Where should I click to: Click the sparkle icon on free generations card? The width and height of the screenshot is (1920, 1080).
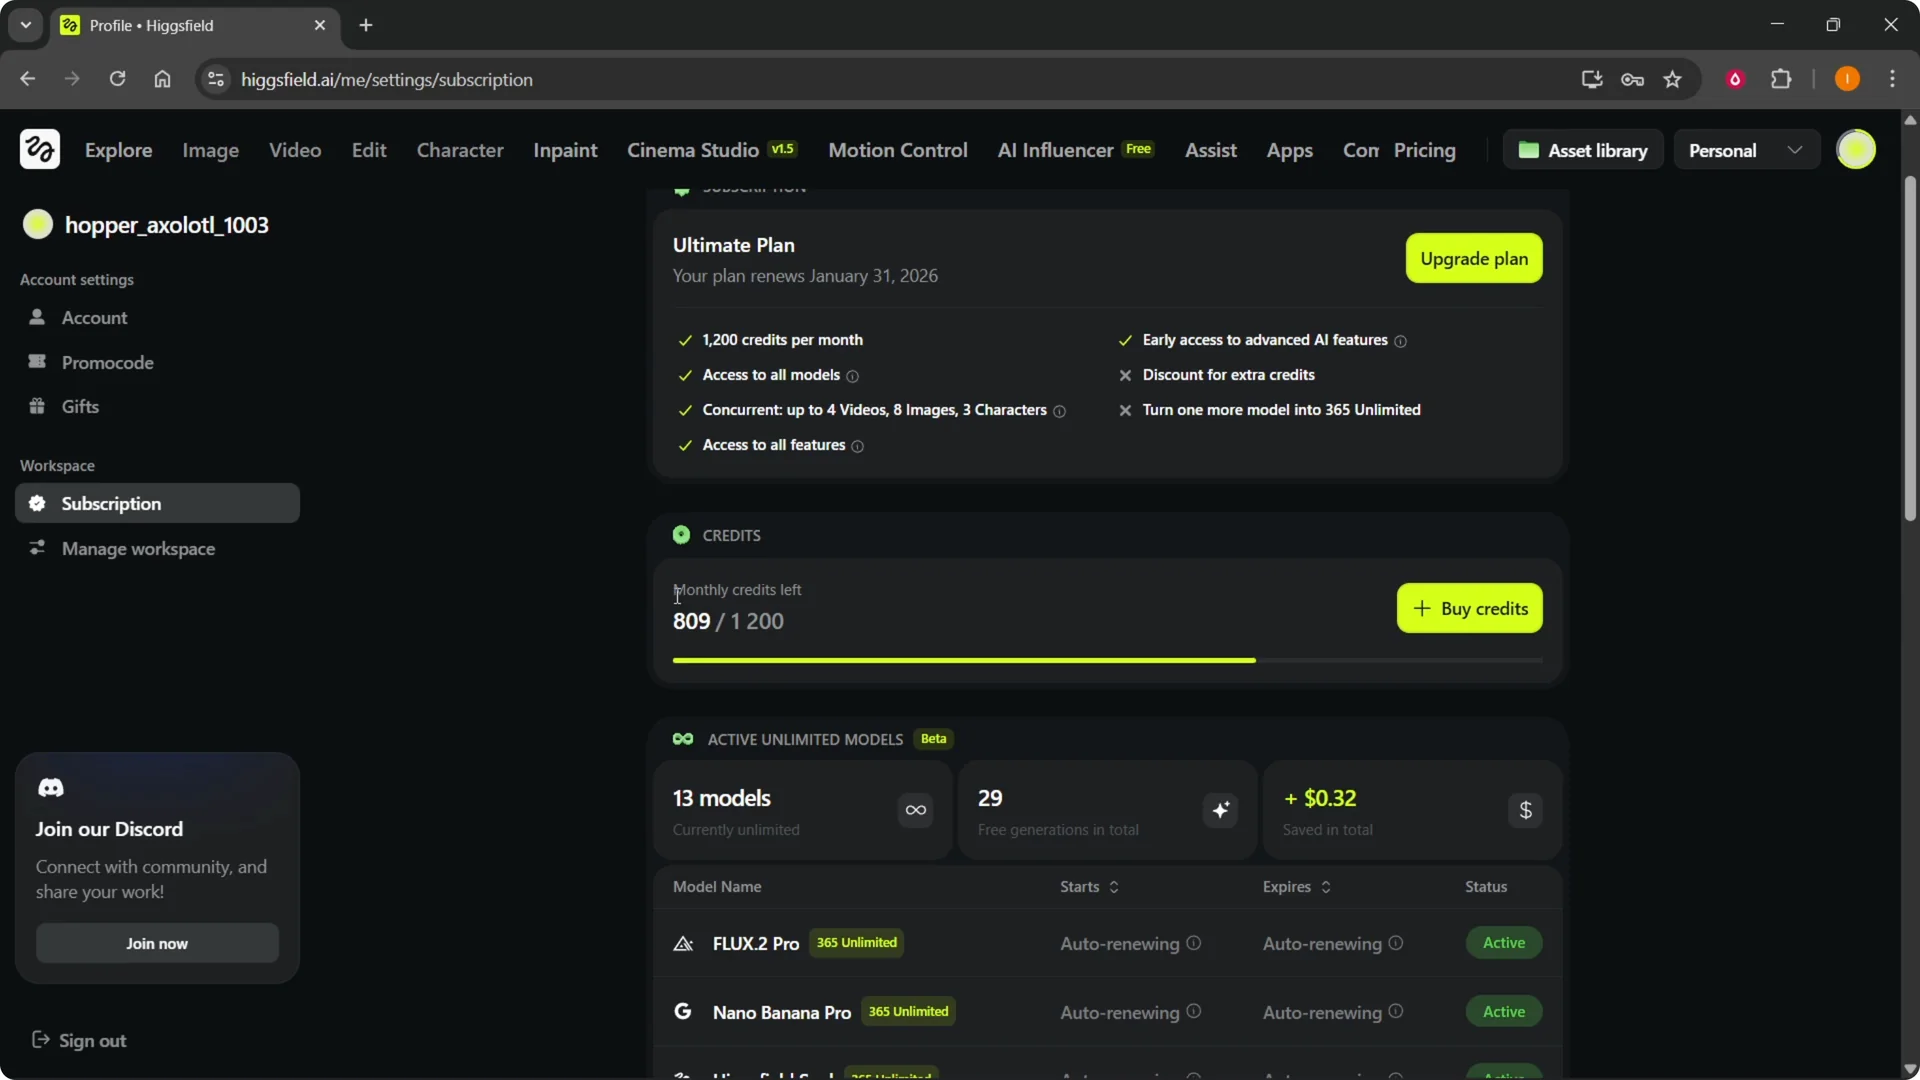1220,811
